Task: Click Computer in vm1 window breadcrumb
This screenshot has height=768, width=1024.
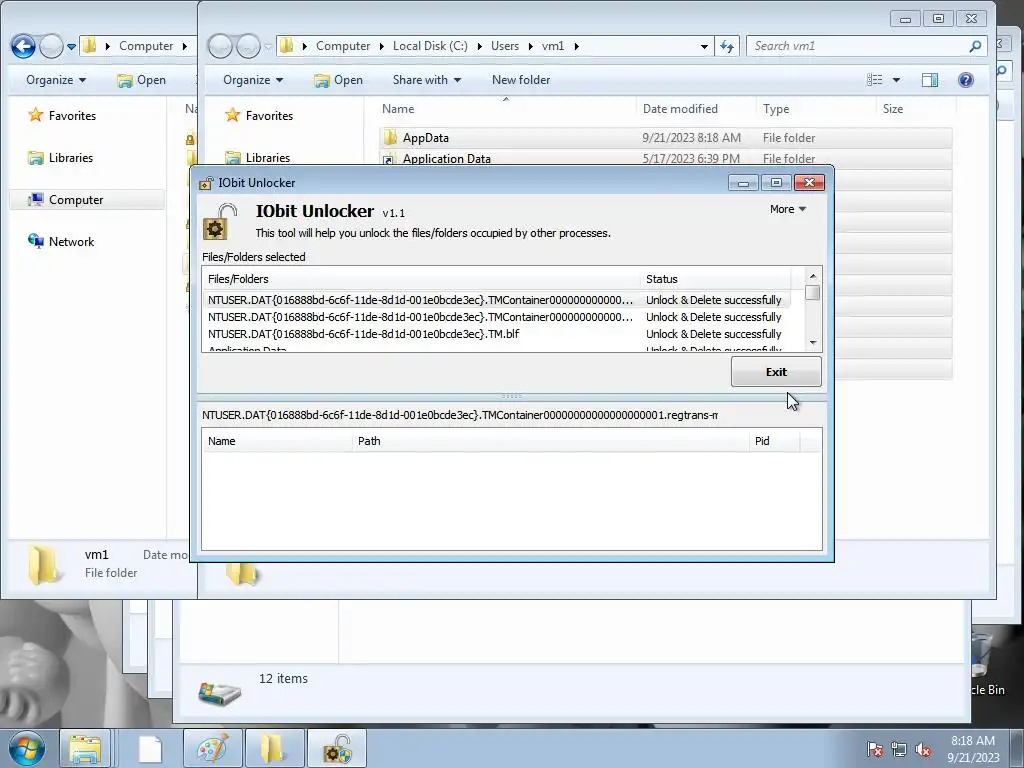Action: click(343, 46)
